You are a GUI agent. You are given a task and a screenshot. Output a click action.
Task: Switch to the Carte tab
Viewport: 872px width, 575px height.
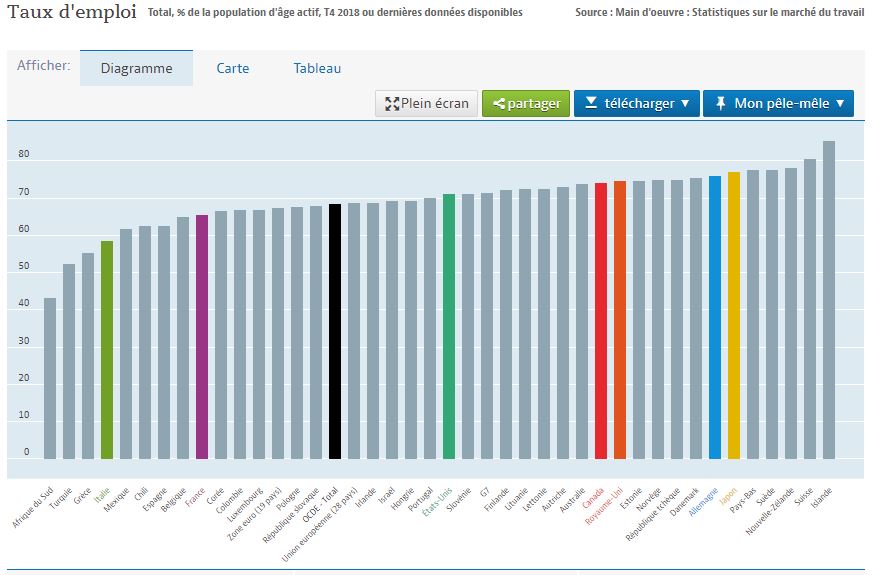pos(232,68)
